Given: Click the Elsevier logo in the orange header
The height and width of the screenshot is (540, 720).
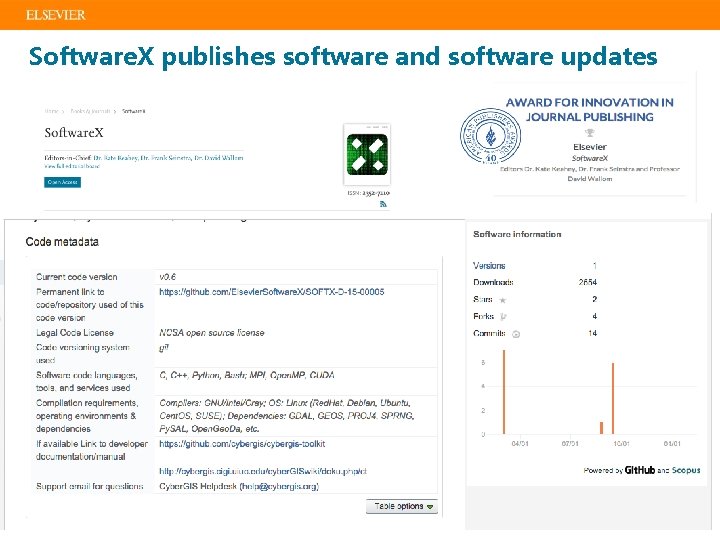Looking at the screenshot, I should (x=56, y=15).
